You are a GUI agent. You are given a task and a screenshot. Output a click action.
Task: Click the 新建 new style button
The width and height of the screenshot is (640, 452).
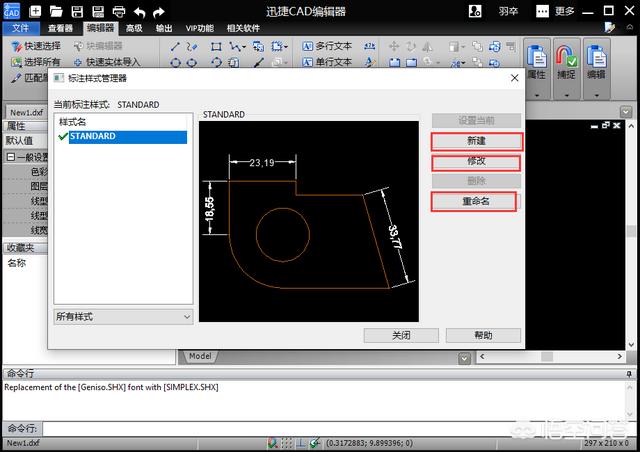click(476, 141)
